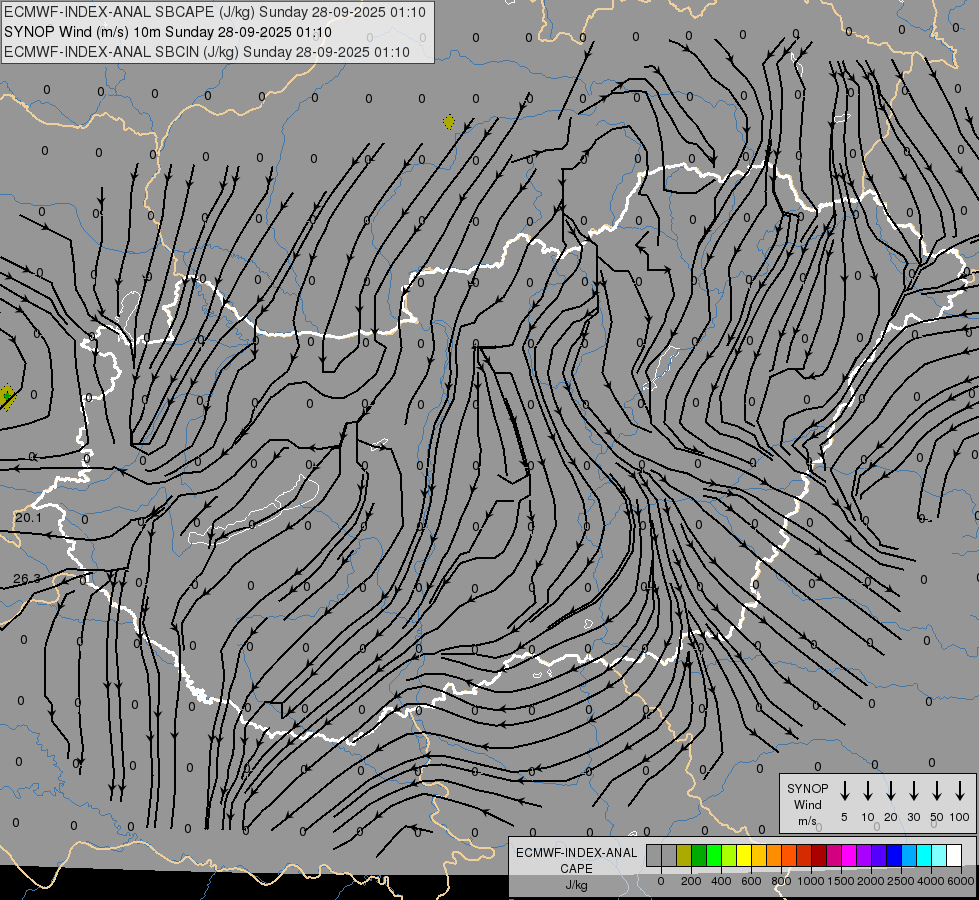Click the wind legend arrow above 20

(x=890, y=791)
